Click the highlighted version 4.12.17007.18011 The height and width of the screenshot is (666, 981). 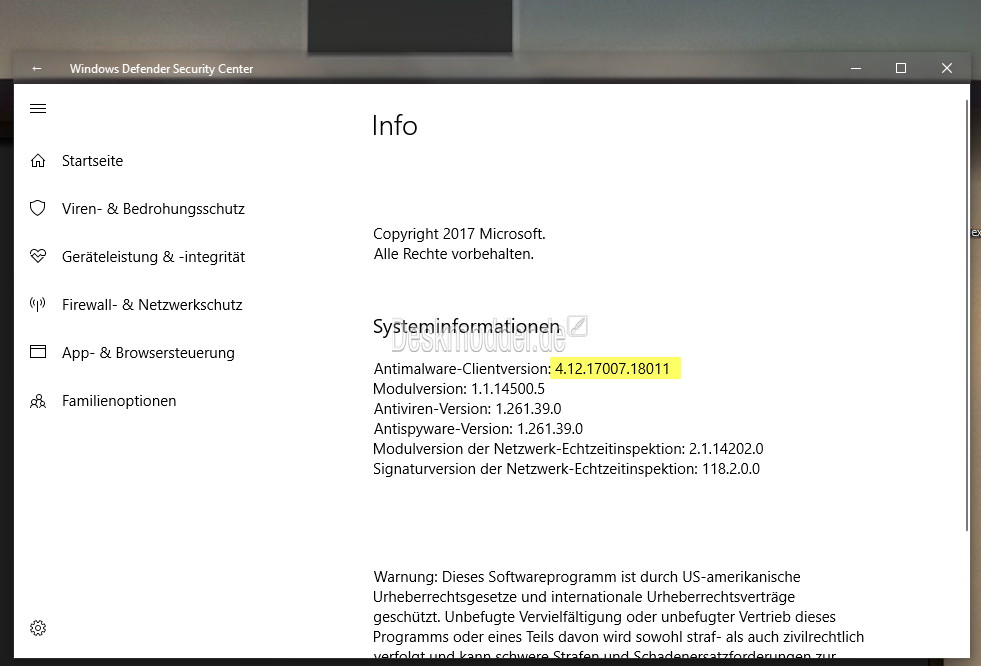pyautogui.click(x=612, y=369)
